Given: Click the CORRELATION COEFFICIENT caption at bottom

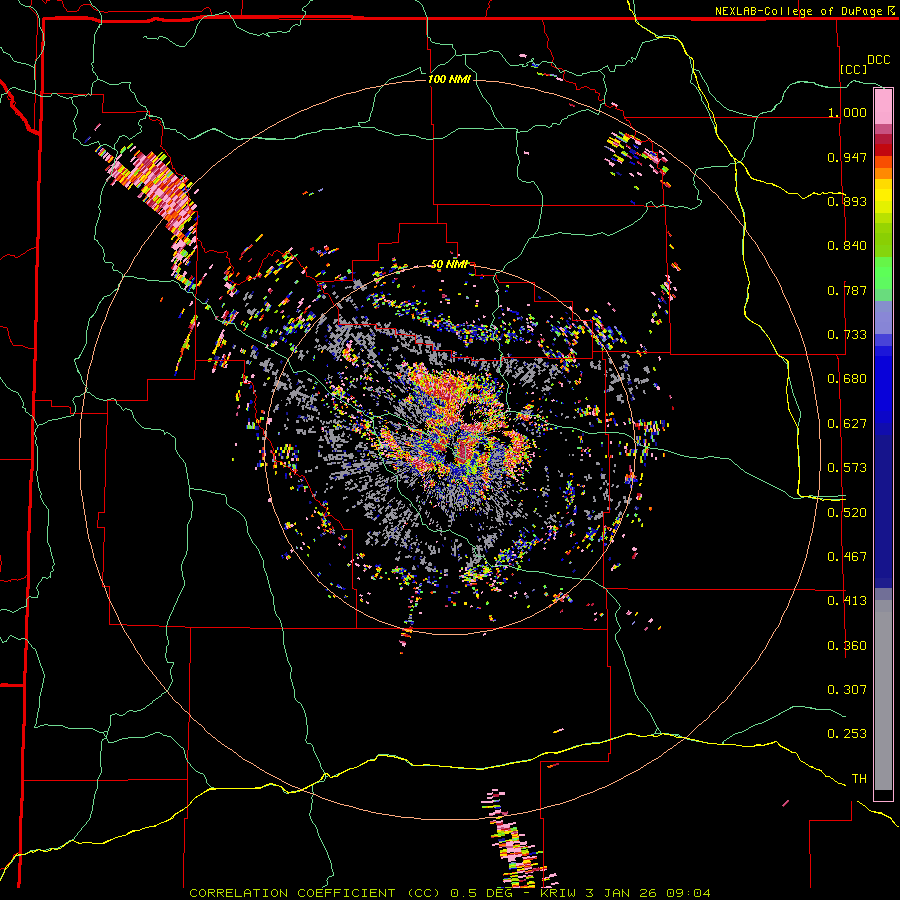Looking at the screenshot, I should click(449, 893).
